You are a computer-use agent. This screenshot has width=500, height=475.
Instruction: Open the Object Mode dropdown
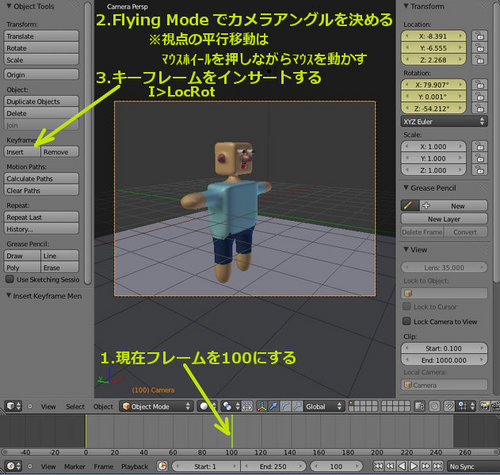click(x=156, y=406)
